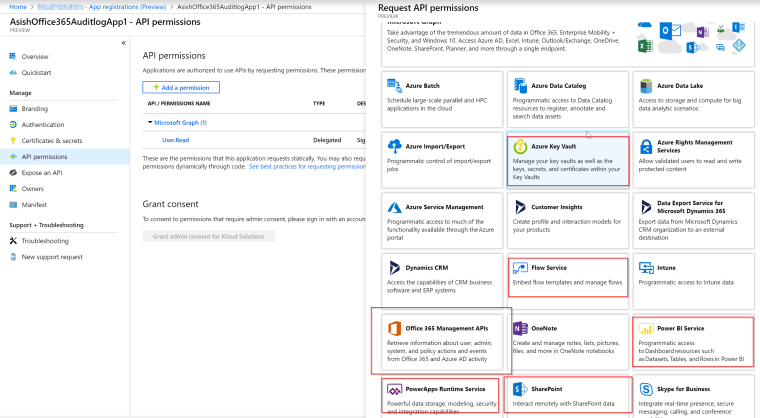
Task: Open best practices for requesting permissions link
Action: pyautogui.click(x=307, y=166)
